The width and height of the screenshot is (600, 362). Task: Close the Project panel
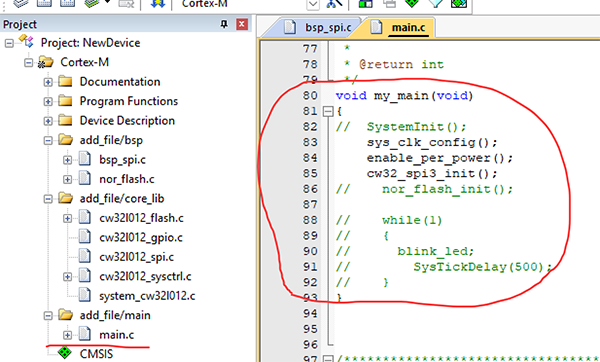[x=241, y=24]
